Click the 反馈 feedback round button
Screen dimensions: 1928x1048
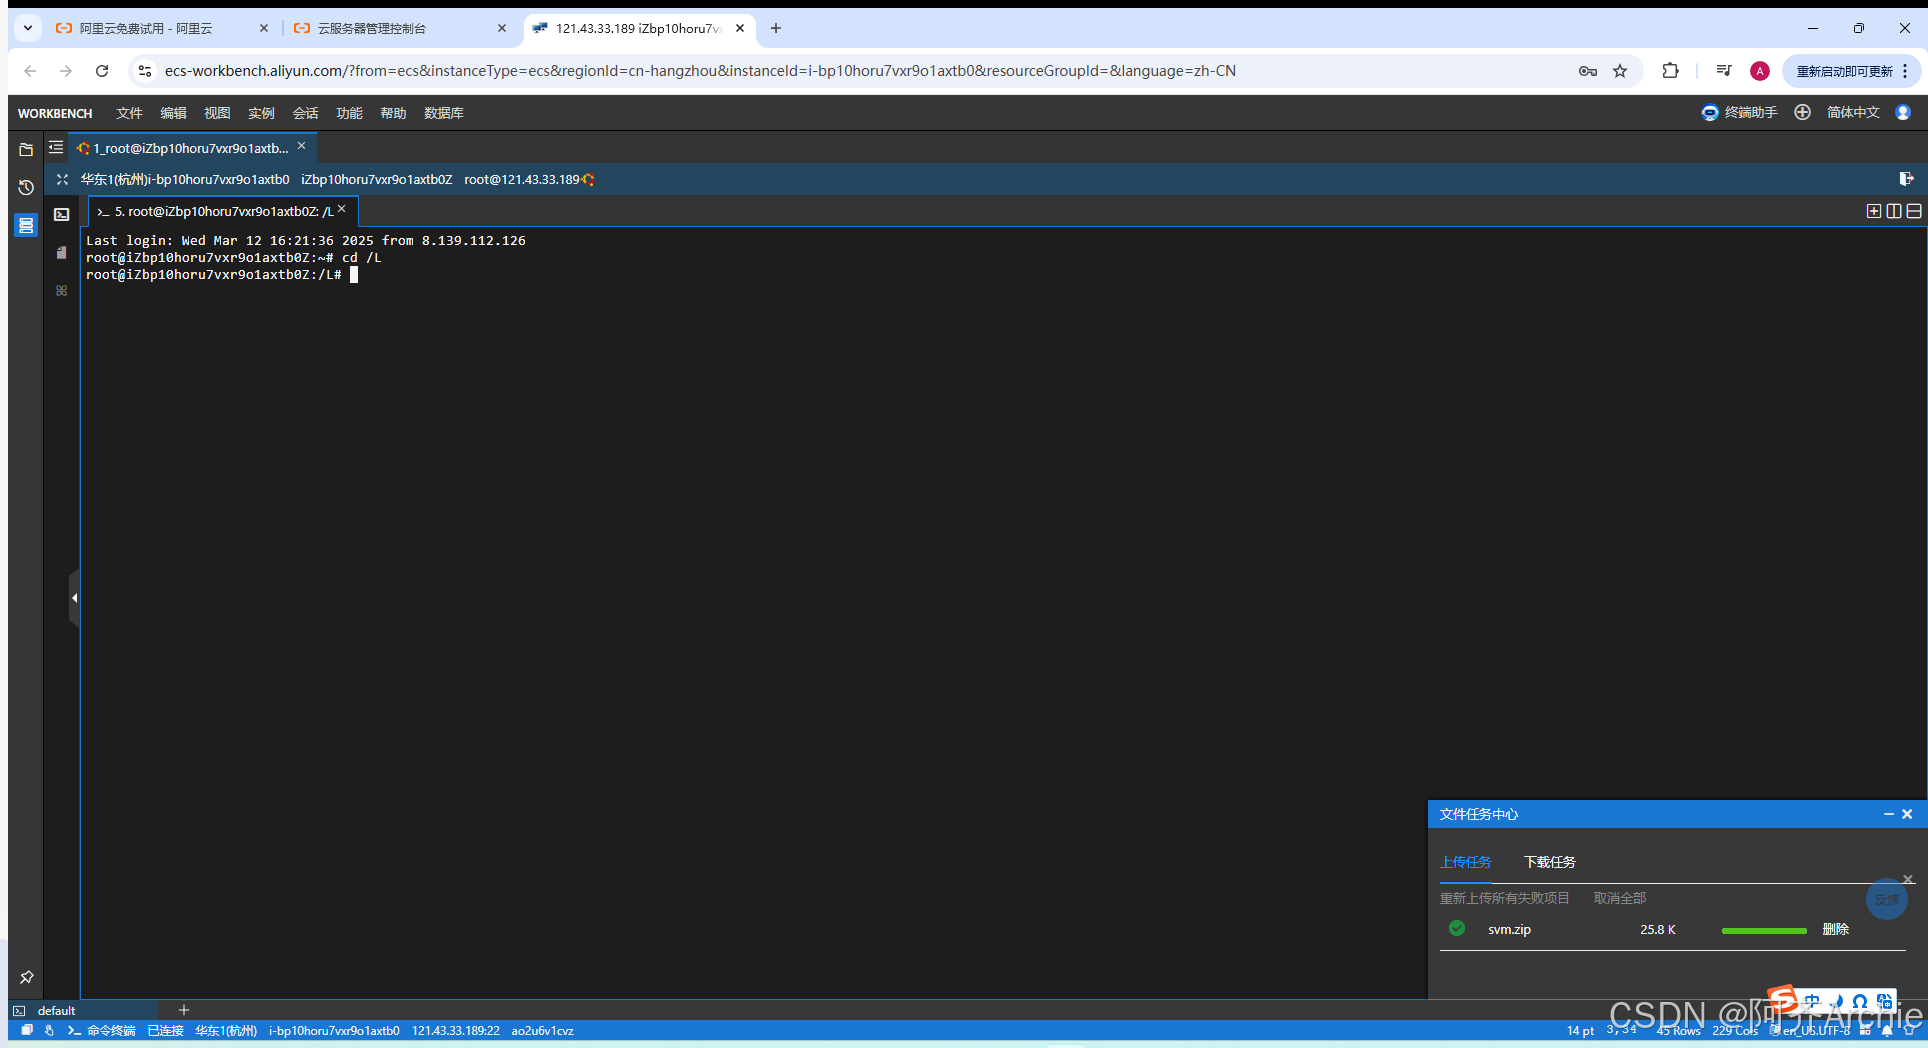coord(1886,900)
